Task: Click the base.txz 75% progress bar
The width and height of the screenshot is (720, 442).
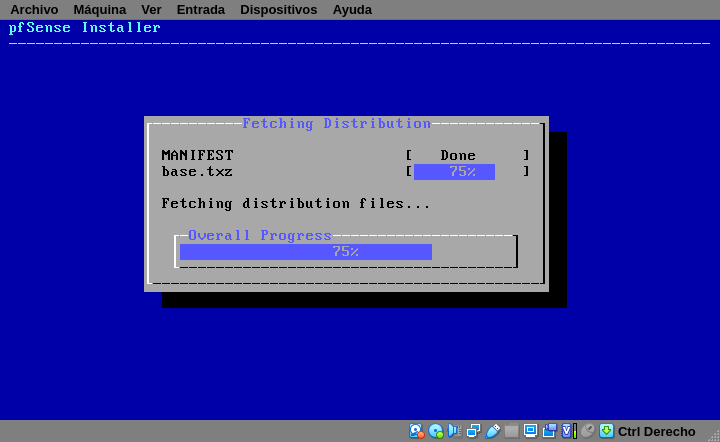Action: click(x=467, y=172)
